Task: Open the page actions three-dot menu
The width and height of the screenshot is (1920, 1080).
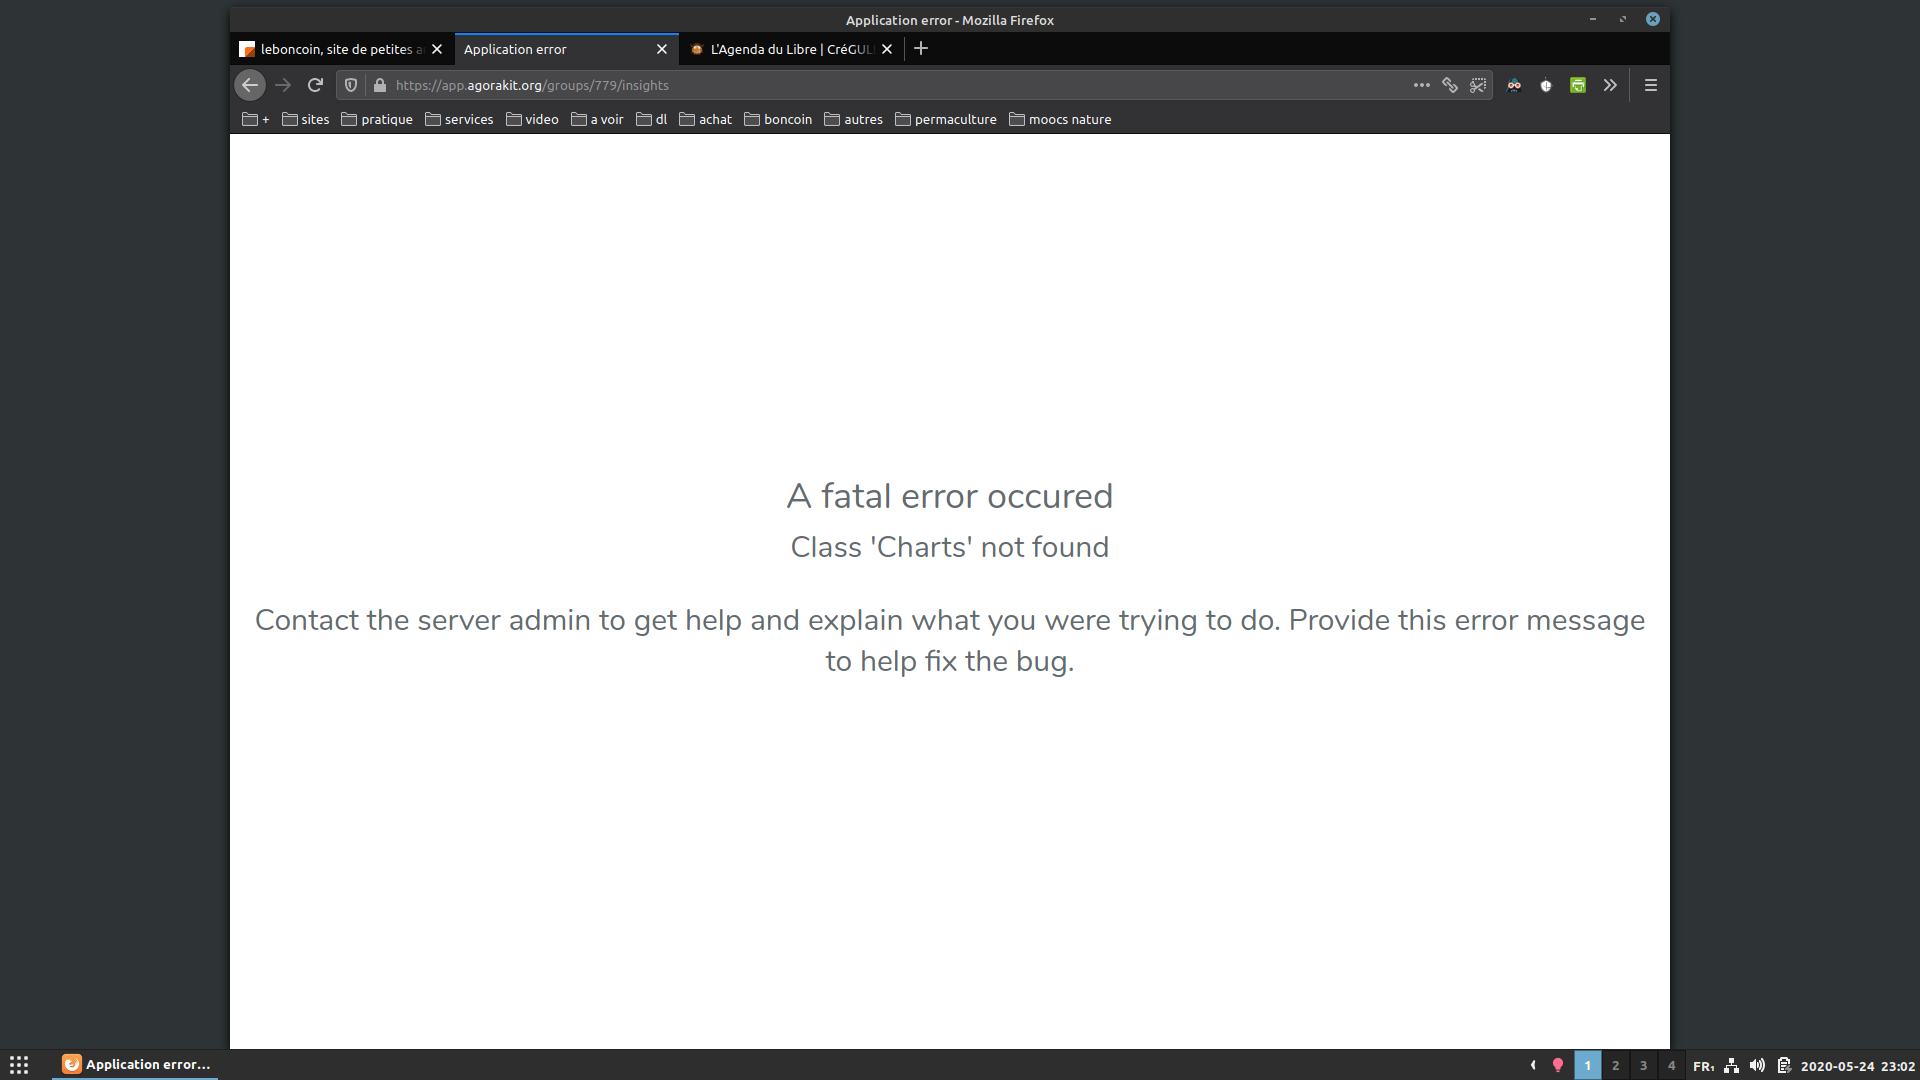Action: point(1421,85)
